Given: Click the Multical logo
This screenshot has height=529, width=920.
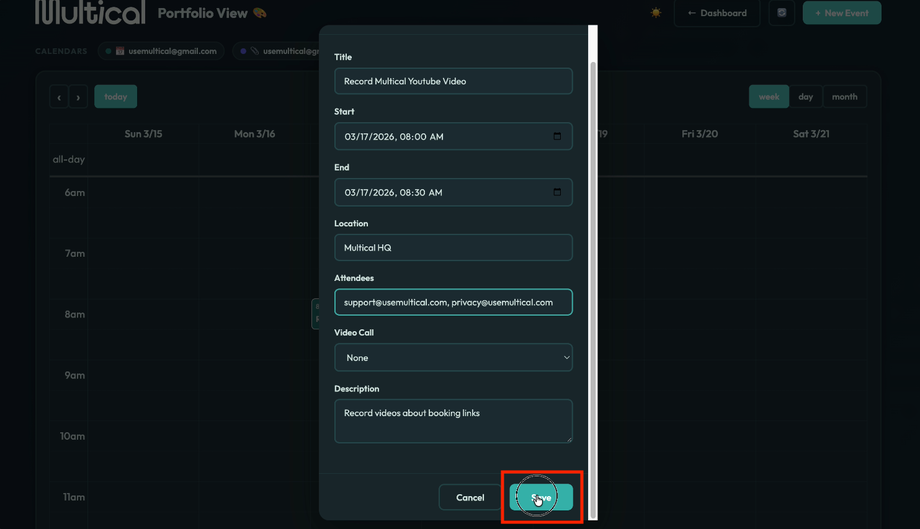Looking at the screenshot, I should 90,12.
